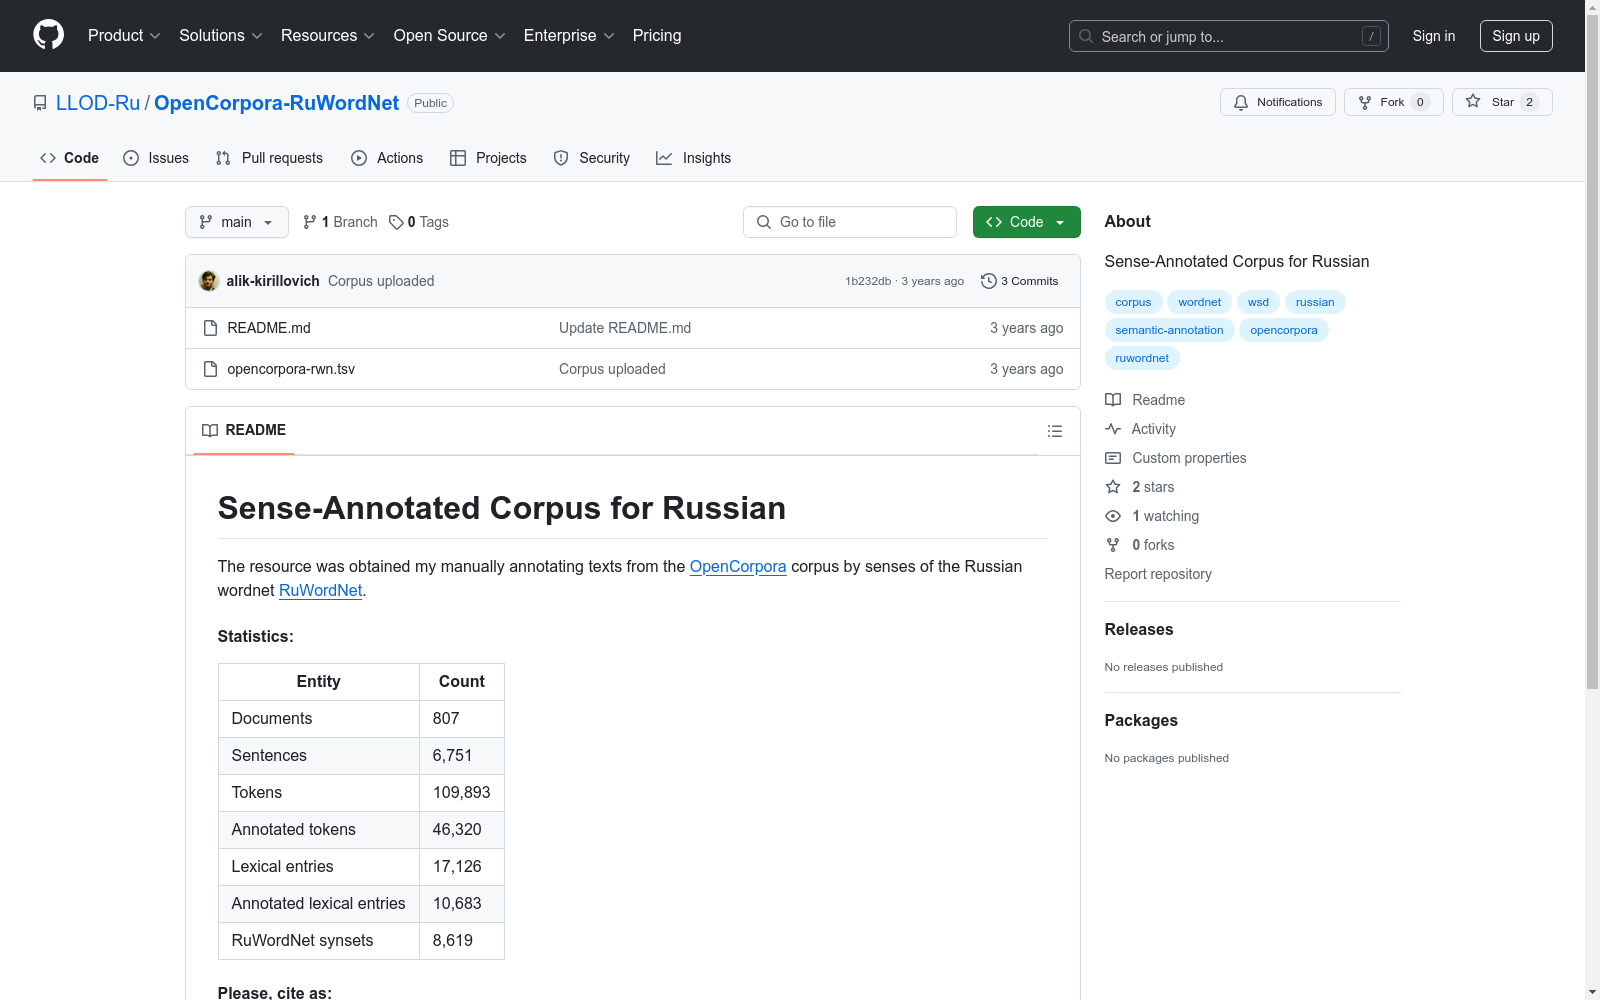Viewport: 1600px width, 1000px height.
Task: Open the README.md file
Action: pos(269,328)
